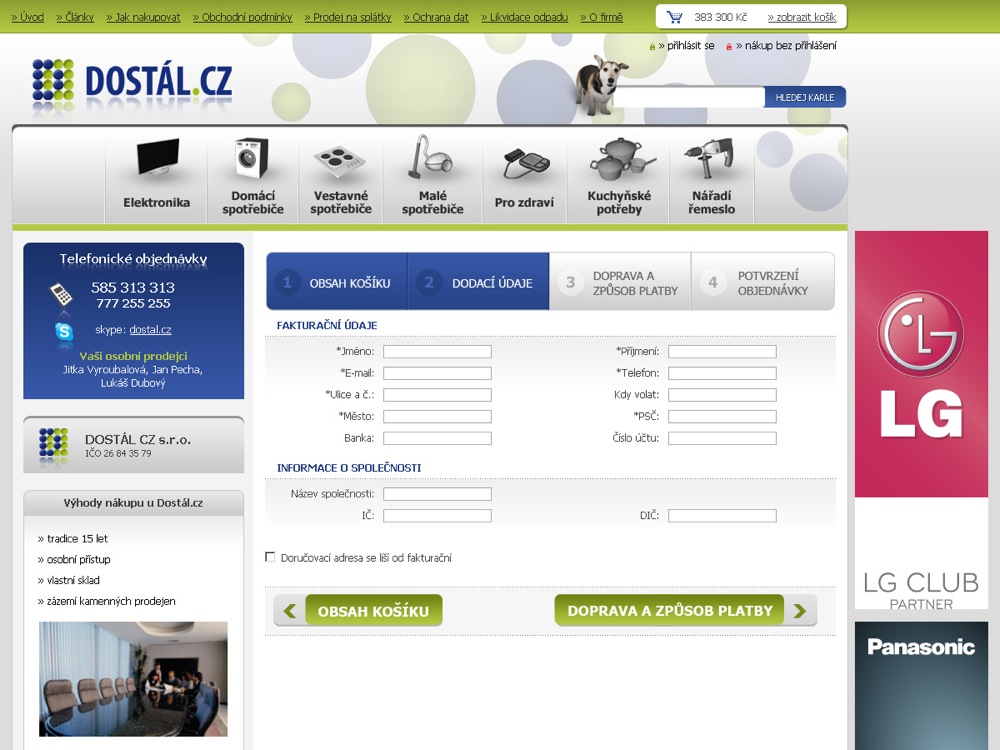
Task: Click the shopping cart icon
Action: tap(674, 17)
